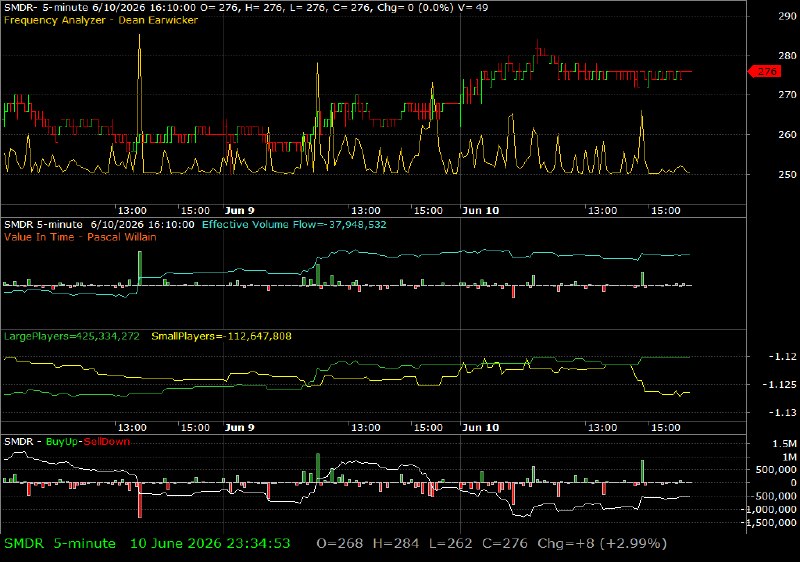Click the SMDR 5-minute OHLC header text
The width and height of the screenshot is (800, 562).
pyautogui.click(x=246, y=8)
